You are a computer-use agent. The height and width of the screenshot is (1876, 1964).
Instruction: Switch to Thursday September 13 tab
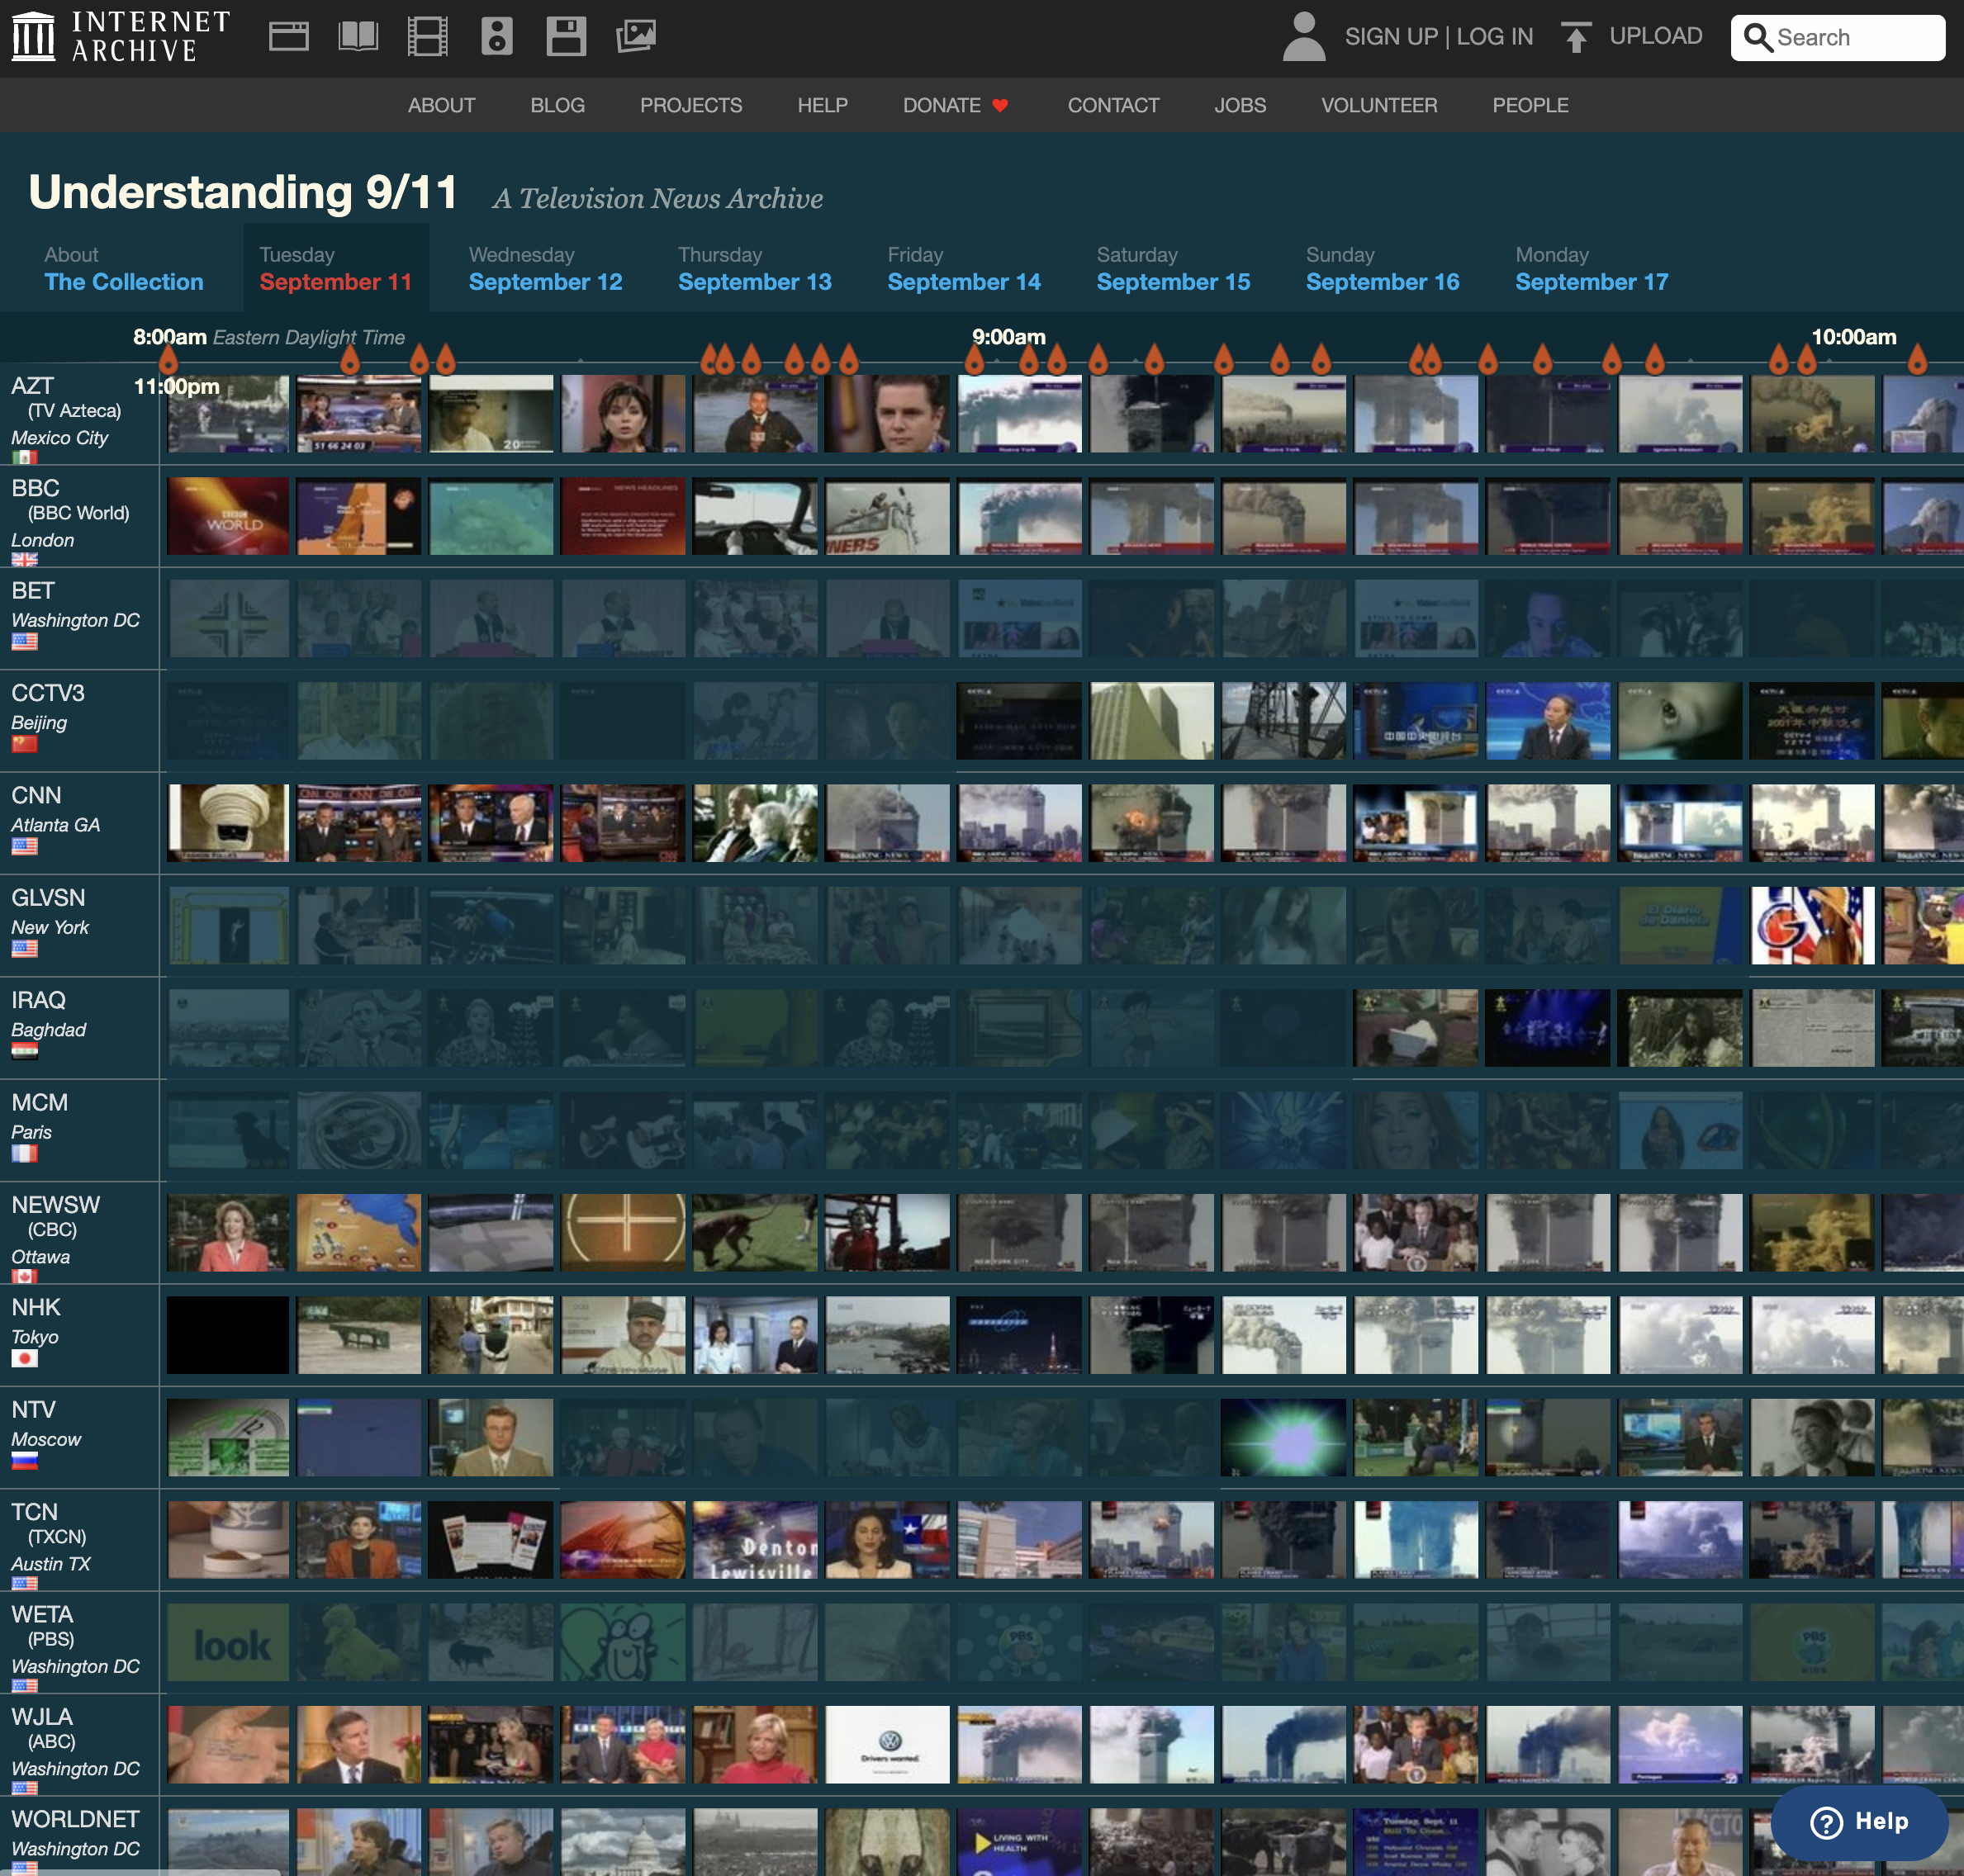(x=754, y=269)
